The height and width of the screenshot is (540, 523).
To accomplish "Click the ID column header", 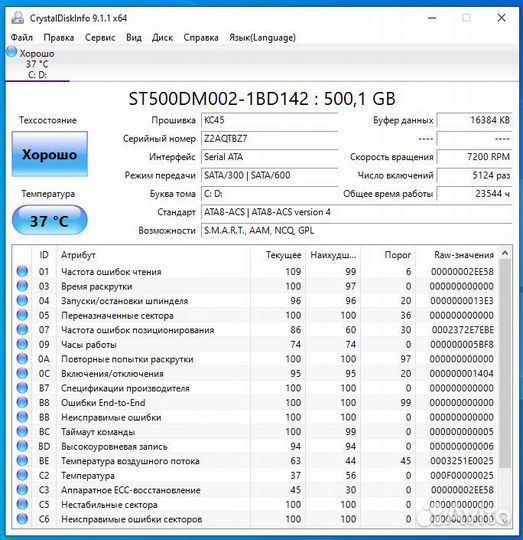I will (x=44, y=255).
